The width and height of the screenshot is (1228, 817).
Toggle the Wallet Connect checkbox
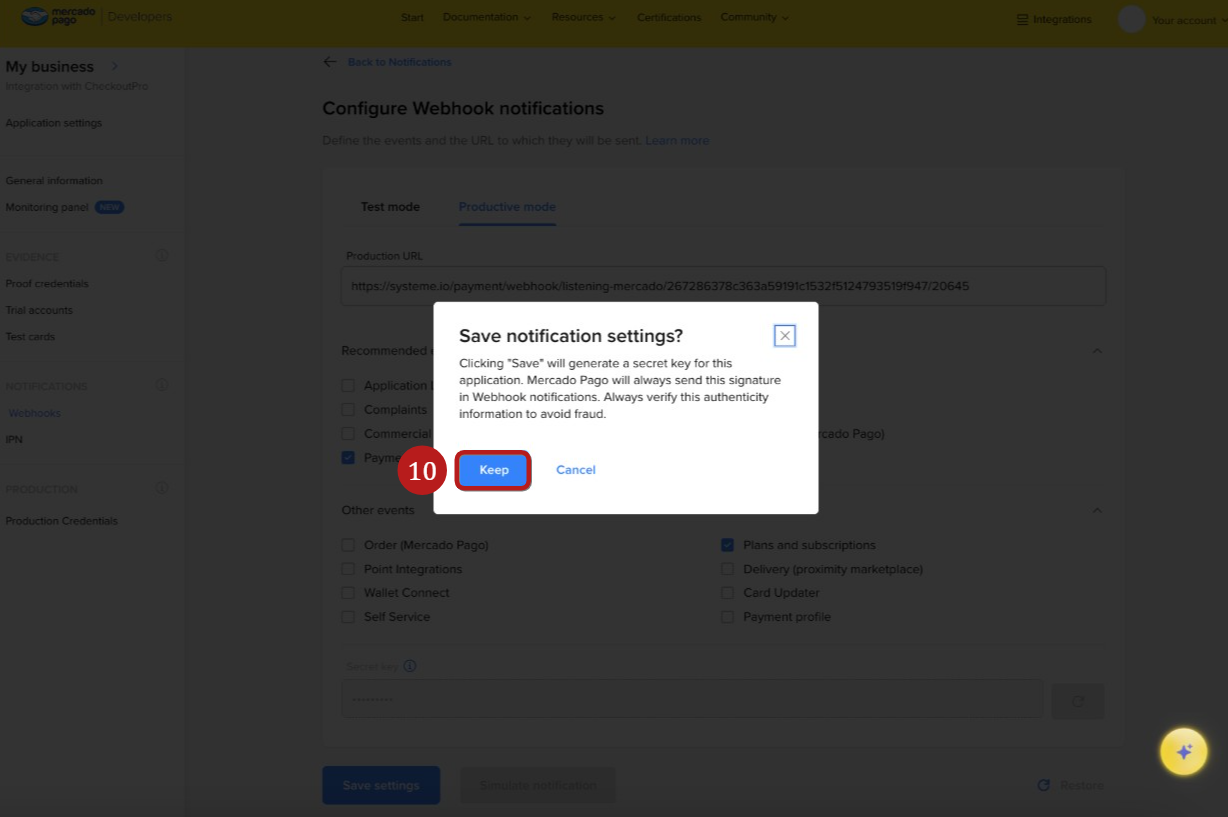[348, 593]
